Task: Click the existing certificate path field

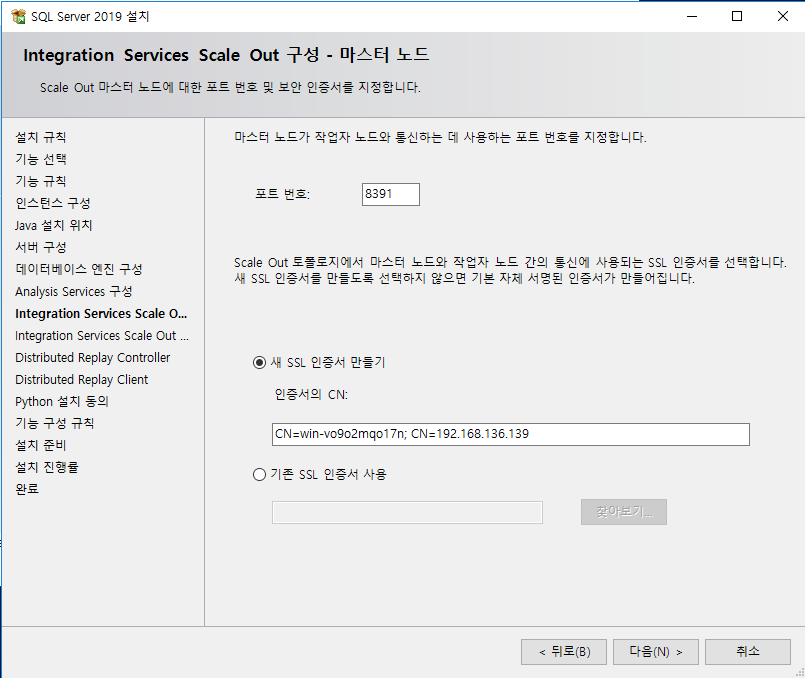Action: click(x=407, y=513)
